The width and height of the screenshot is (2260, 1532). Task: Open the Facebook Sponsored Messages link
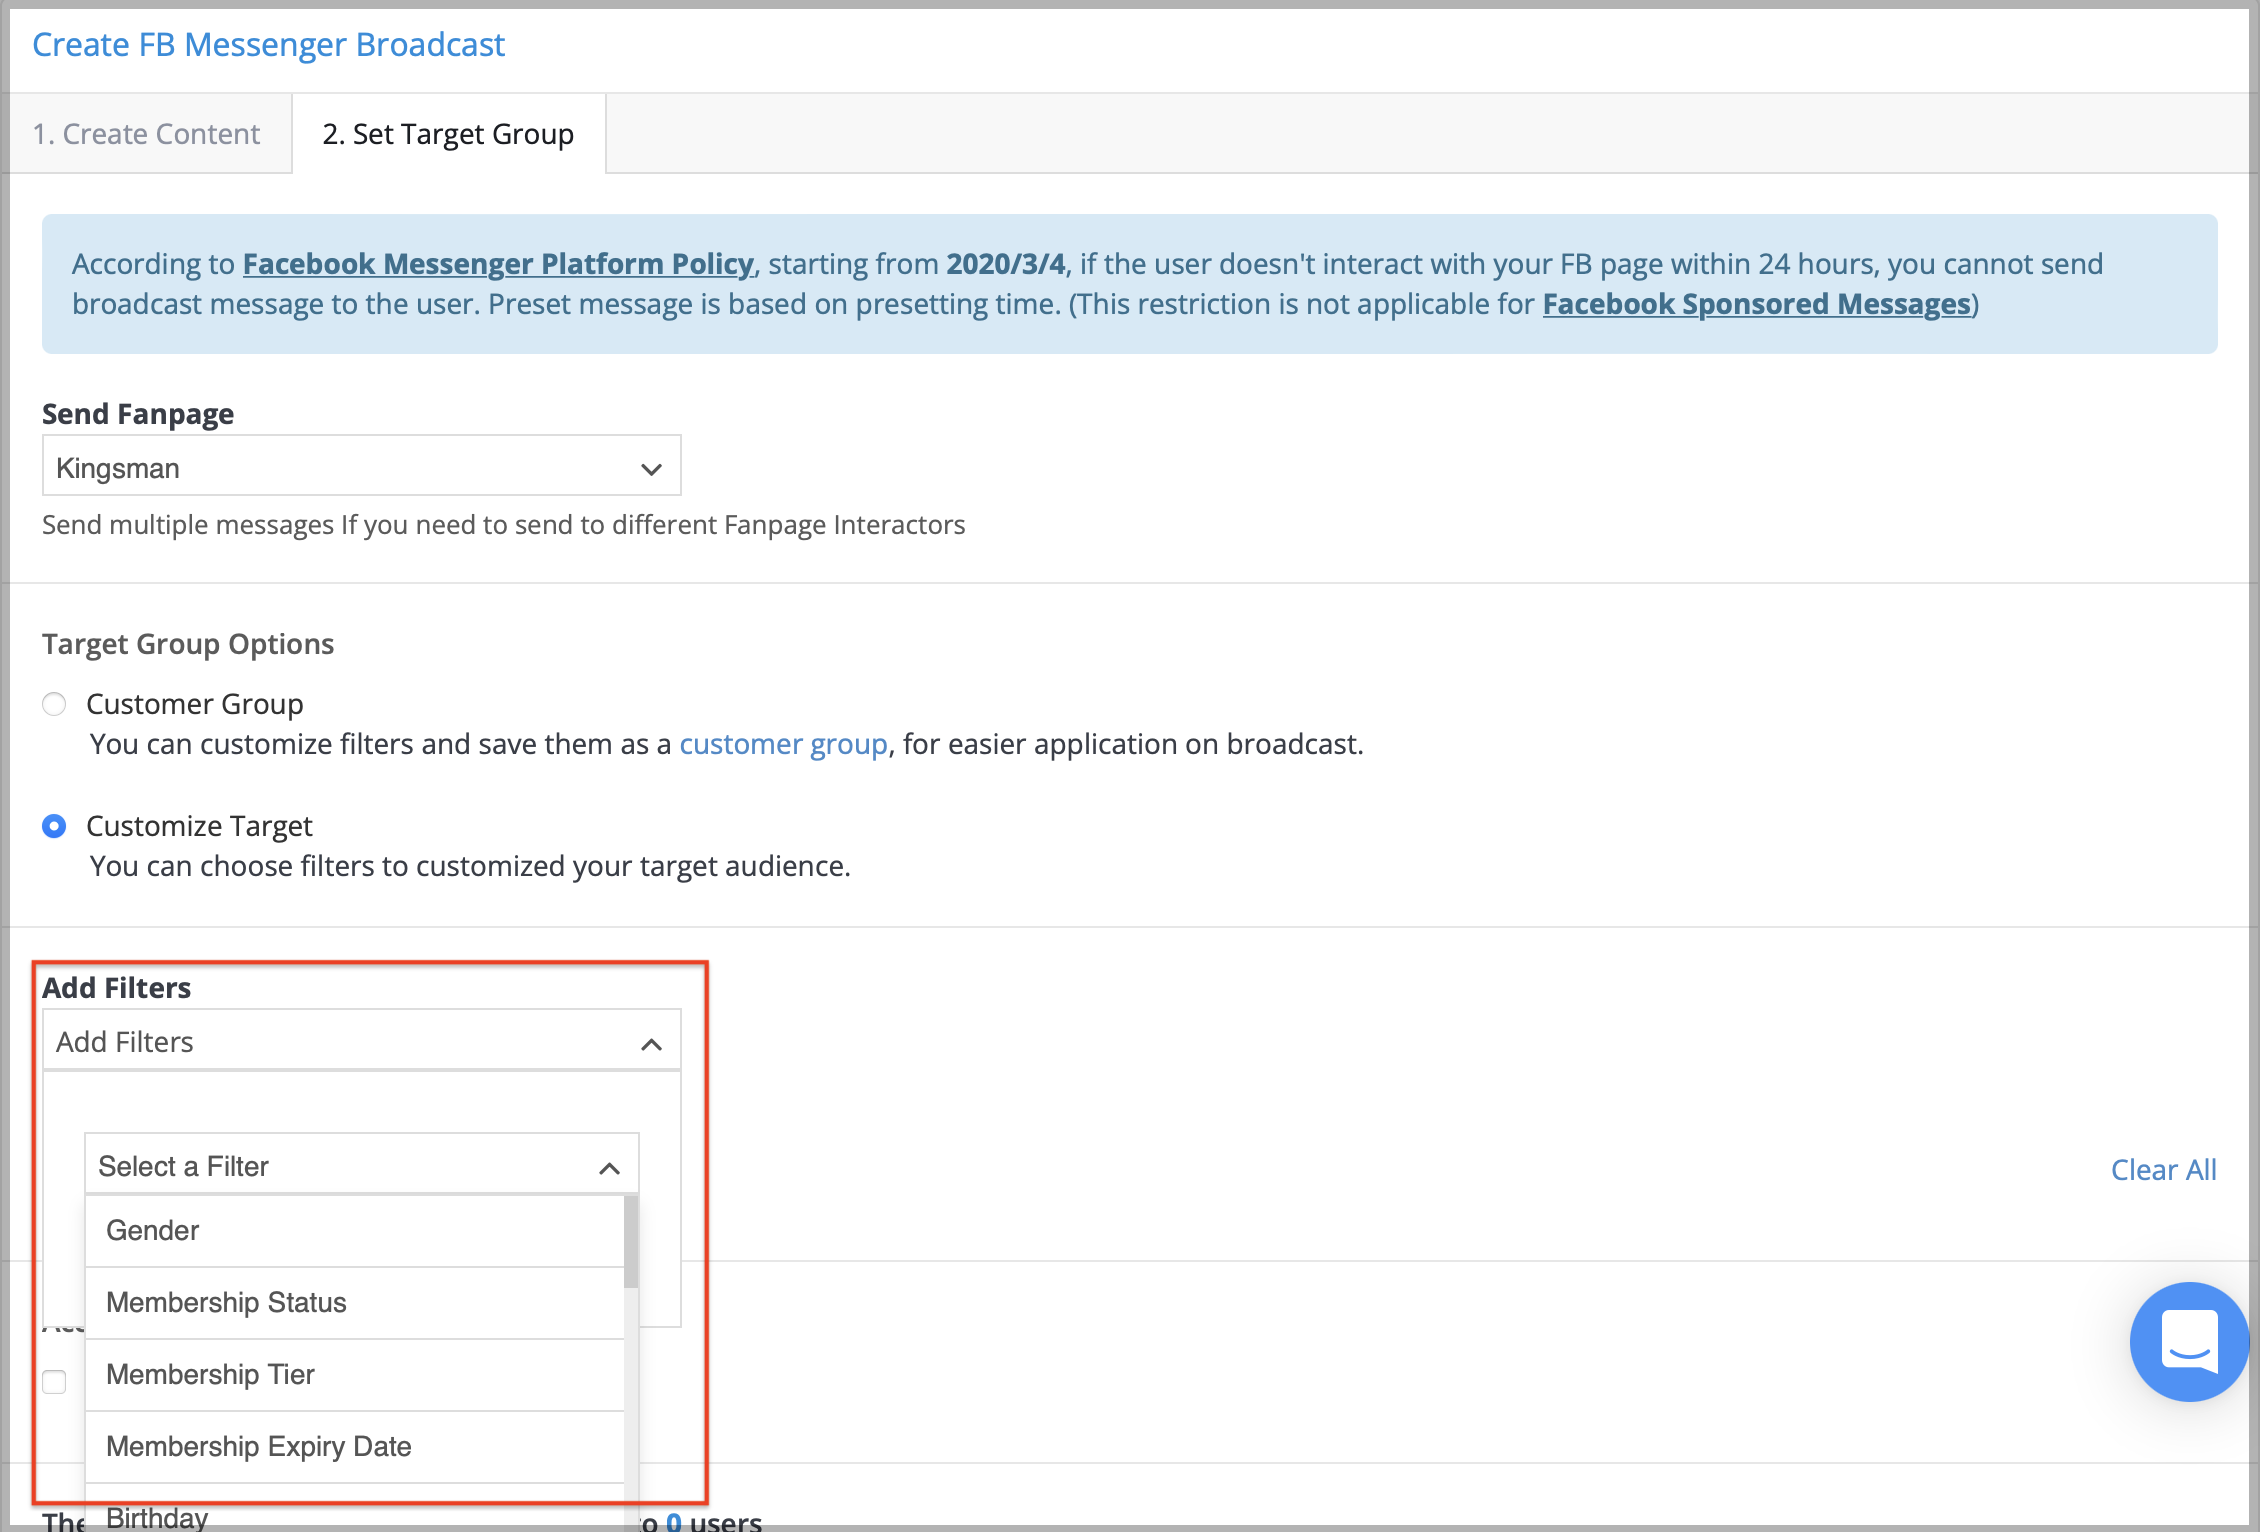click(1756, 303)
